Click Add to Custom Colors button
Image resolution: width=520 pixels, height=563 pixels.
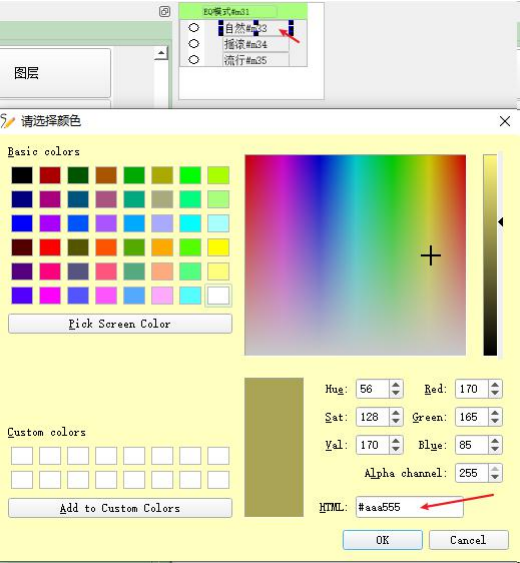click(x=120, y=508)
